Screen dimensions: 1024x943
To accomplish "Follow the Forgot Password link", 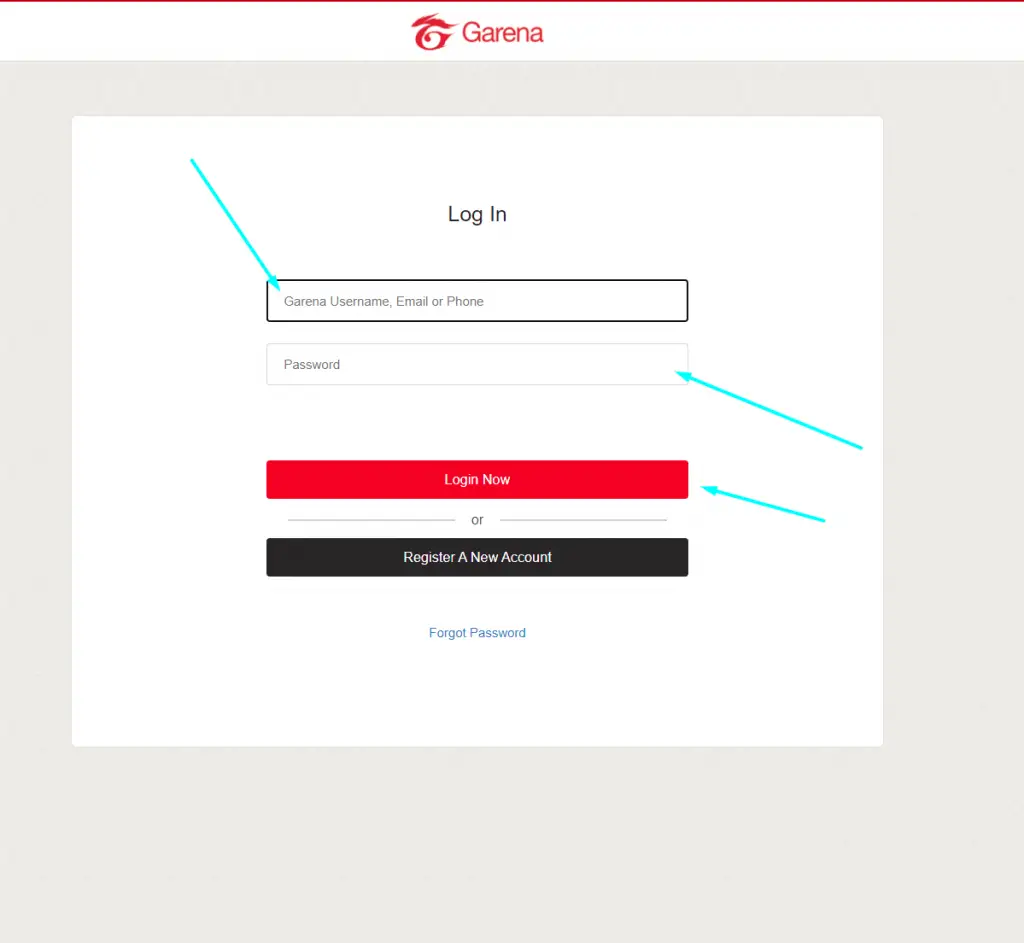I will coord(477,632).
